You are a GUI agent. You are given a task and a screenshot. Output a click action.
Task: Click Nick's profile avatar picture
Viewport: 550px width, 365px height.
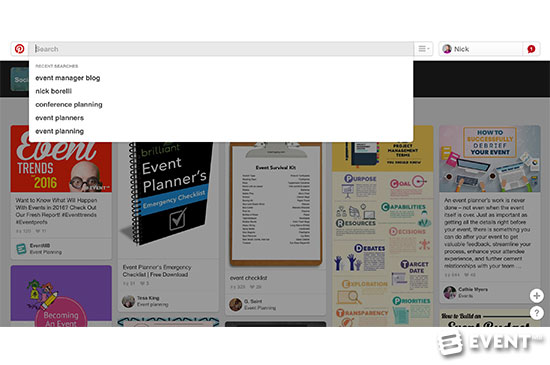click(x=447, y=49)
